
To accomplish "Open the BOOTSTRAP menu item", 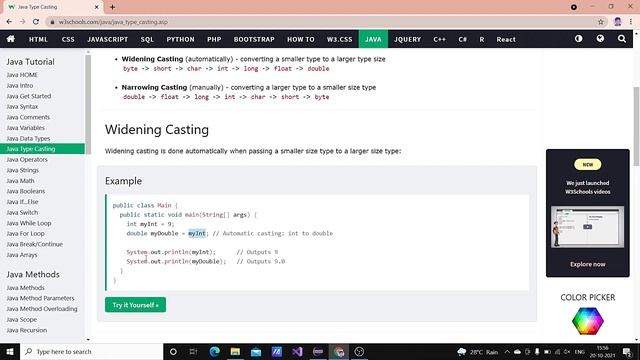I will coord(254,39).
